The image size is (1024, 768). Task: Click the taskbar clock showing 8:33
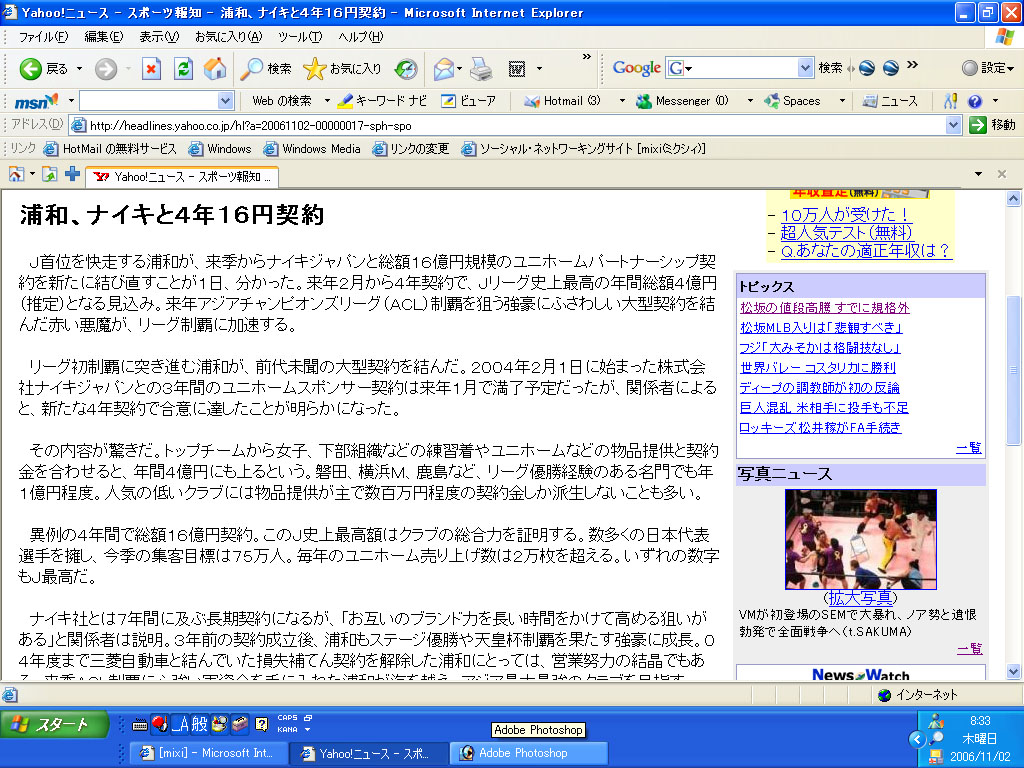[980, 721]
